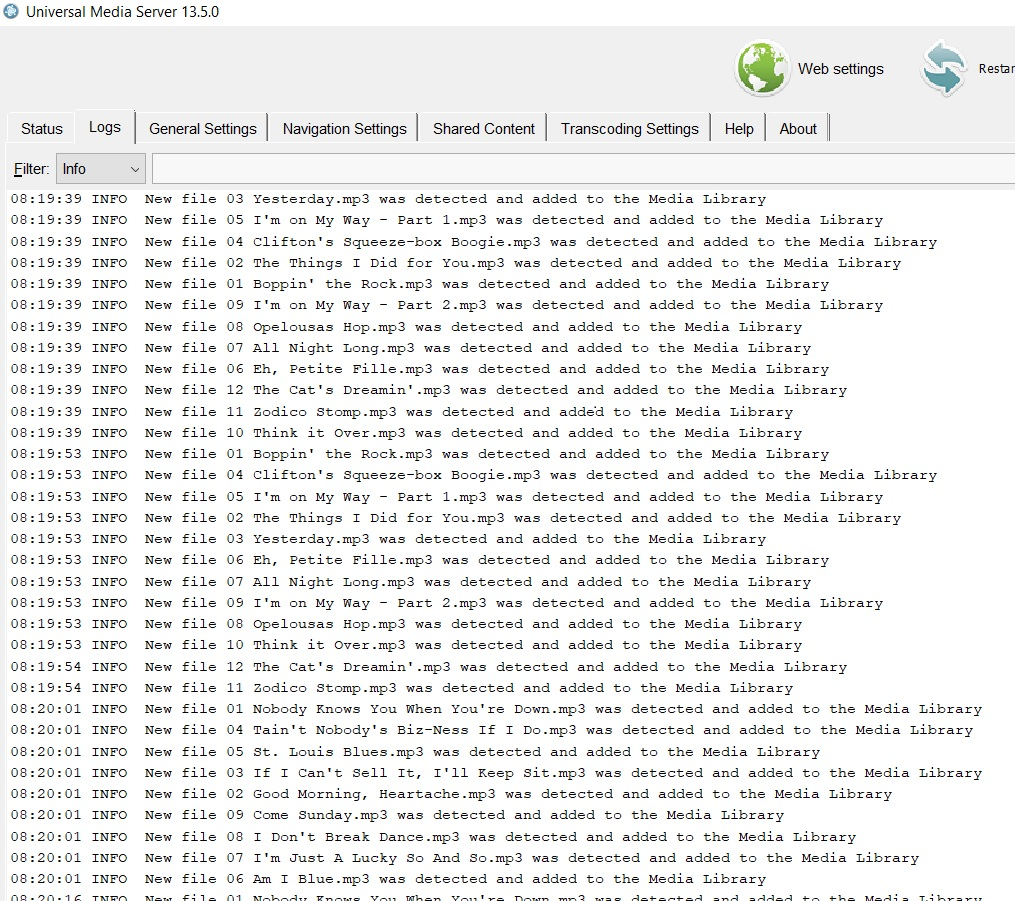
Task: Click the Web settings text label
Action: click(x=841, y=69)
